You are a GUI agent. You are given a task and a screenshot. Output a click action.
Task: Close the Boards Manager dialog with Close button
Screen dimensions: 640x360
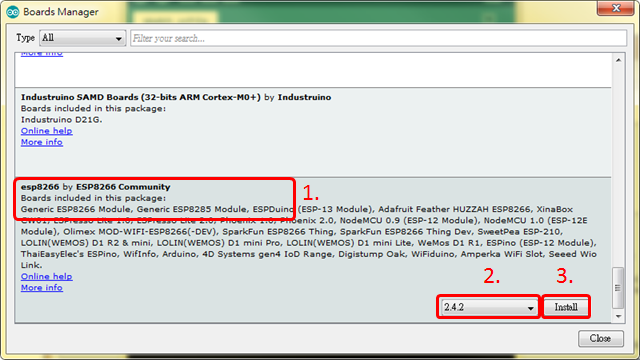point(600,338)
